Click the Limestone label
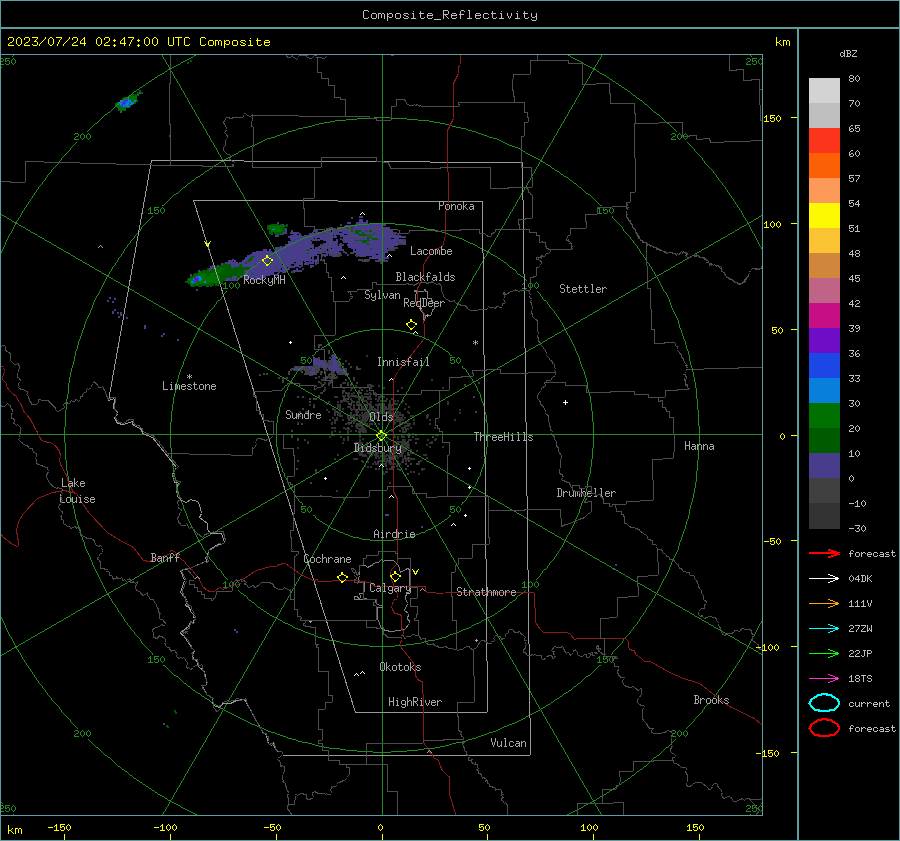Viewport: 900px width, 841px height. 189,386
